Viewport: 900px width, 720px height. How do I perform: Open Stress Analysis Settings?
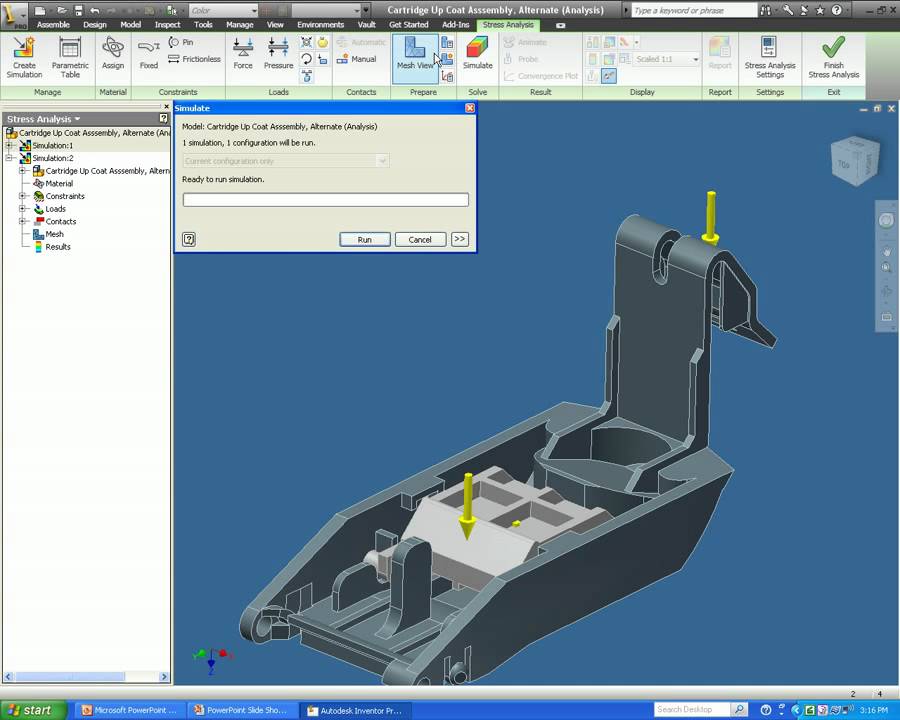770,57
